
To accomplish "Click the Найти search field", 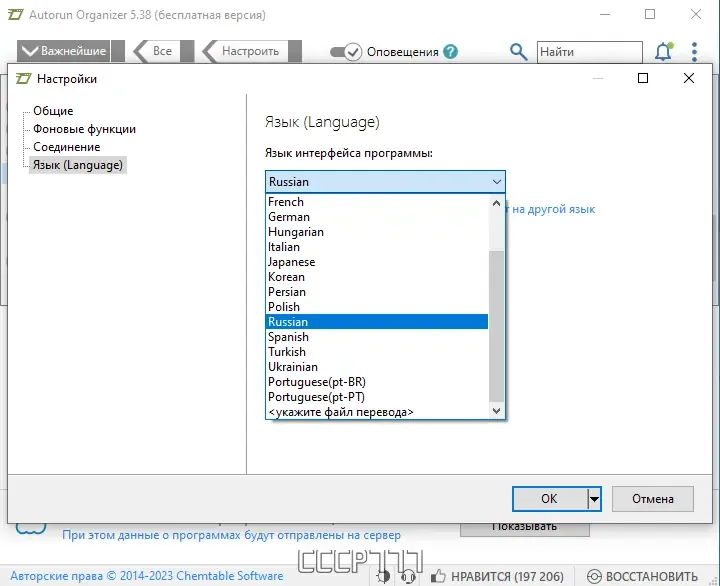I will [590, 51].
